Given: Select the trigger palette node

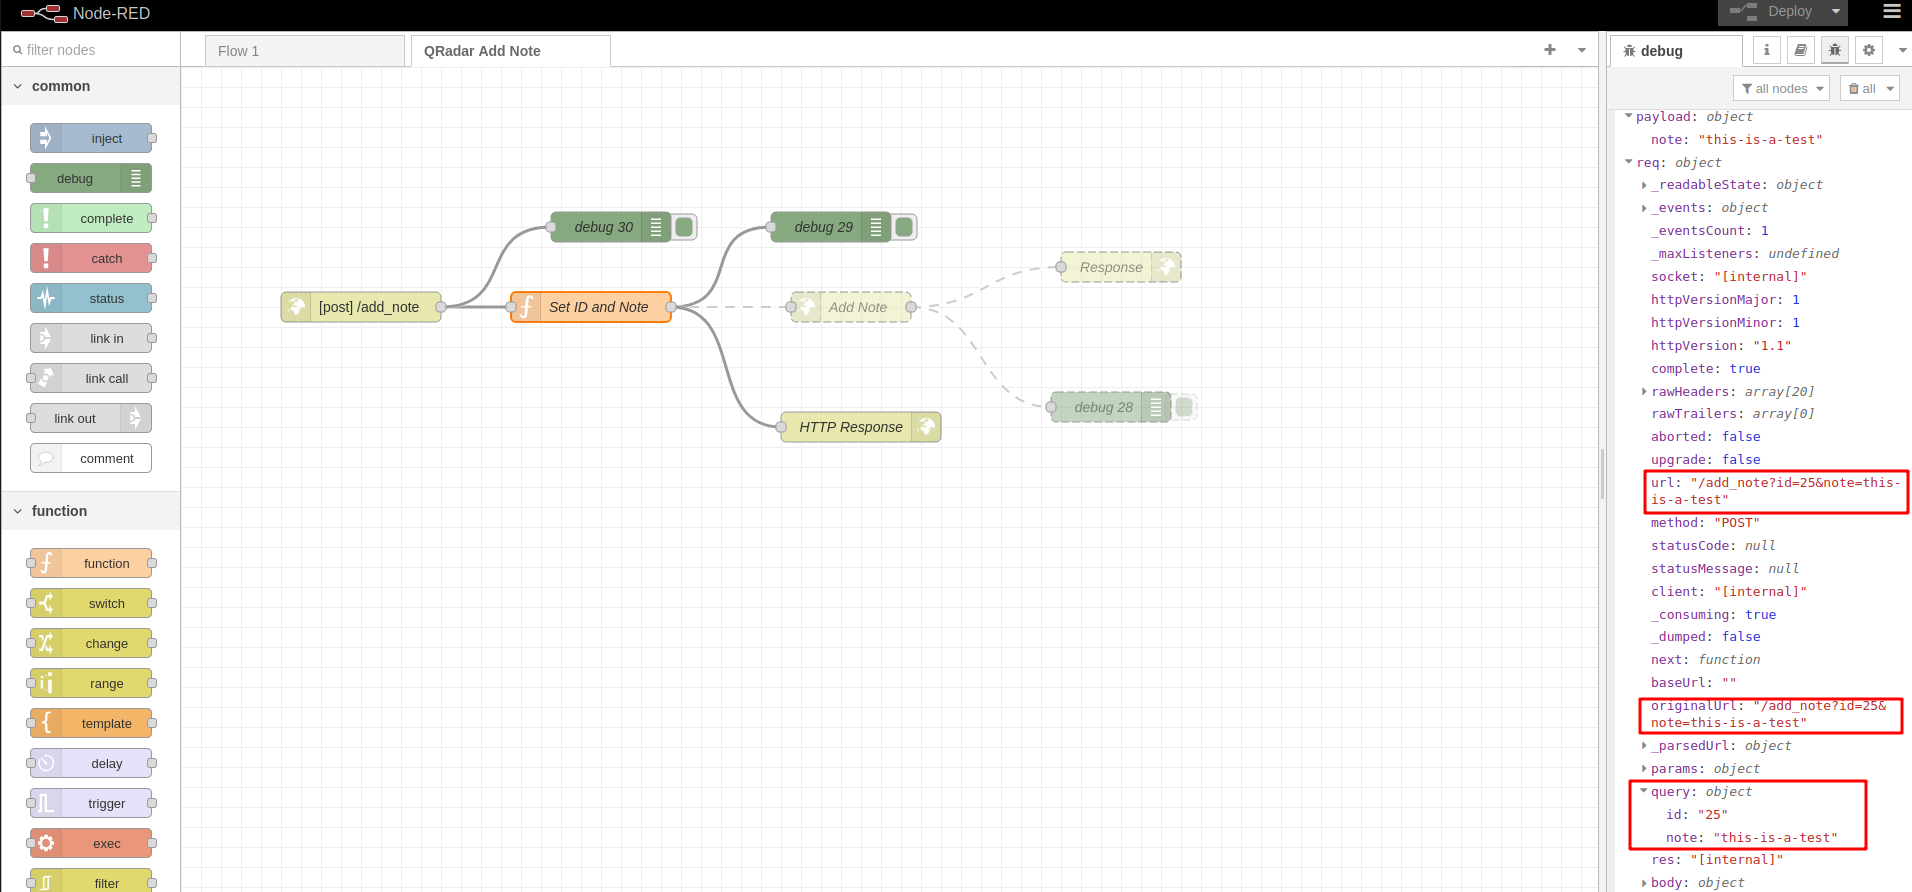Looking at the screenshot, I should [x=91, y=803].
